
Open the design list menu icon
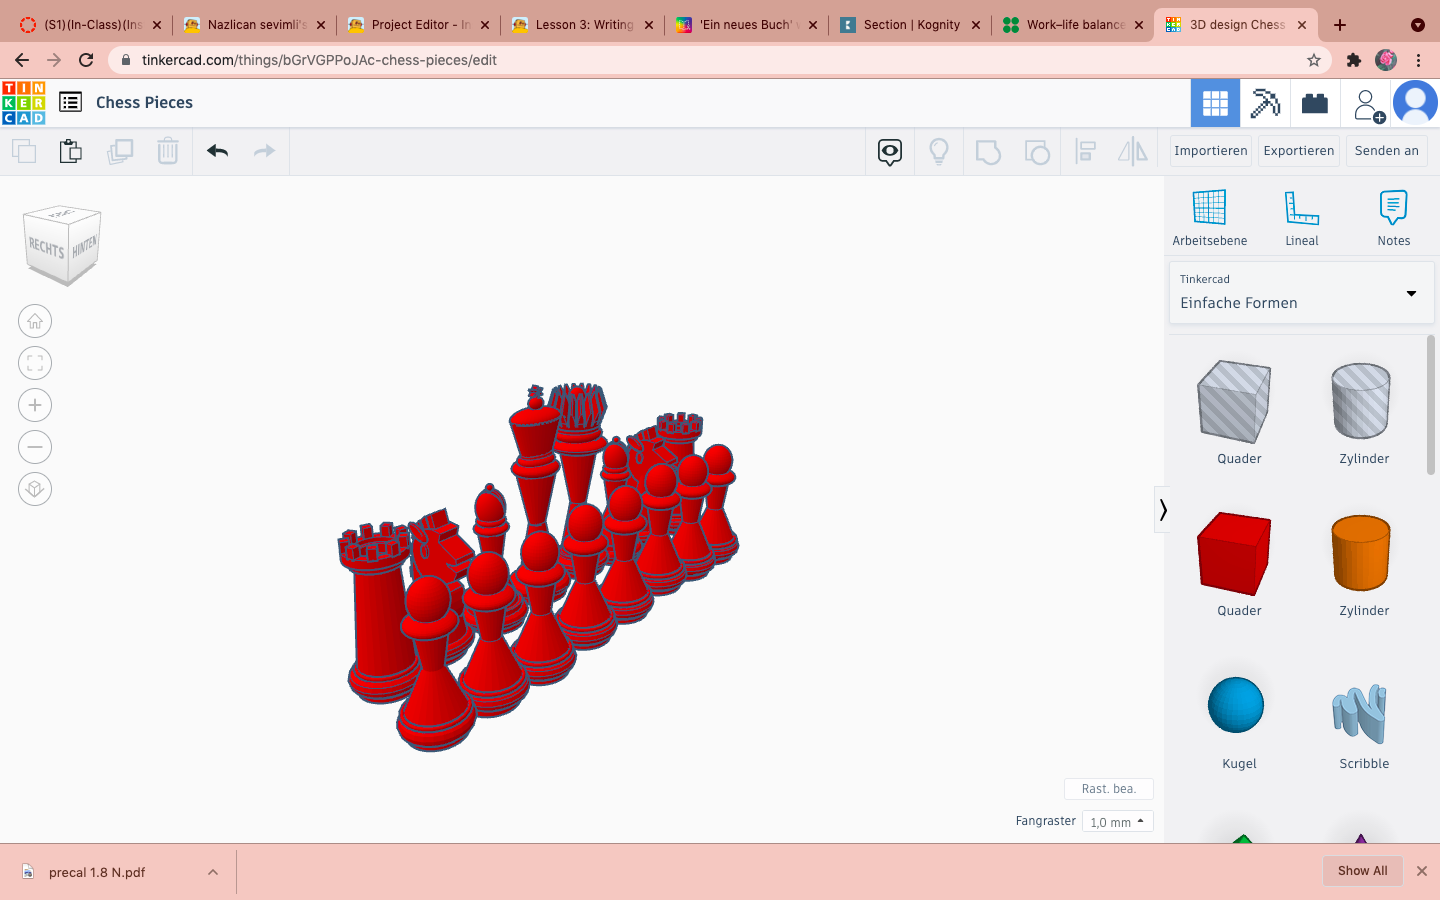(70, 102)
